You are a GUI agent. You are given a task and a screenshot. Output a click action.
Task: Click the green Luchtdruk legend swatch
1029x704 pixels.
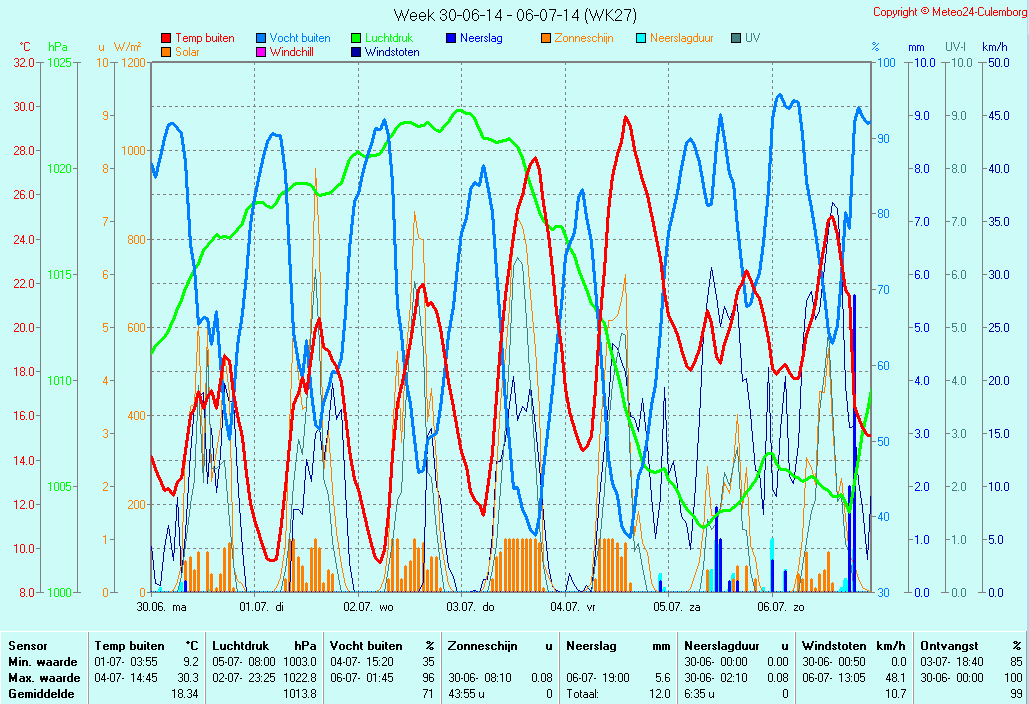tap(356, 38)
